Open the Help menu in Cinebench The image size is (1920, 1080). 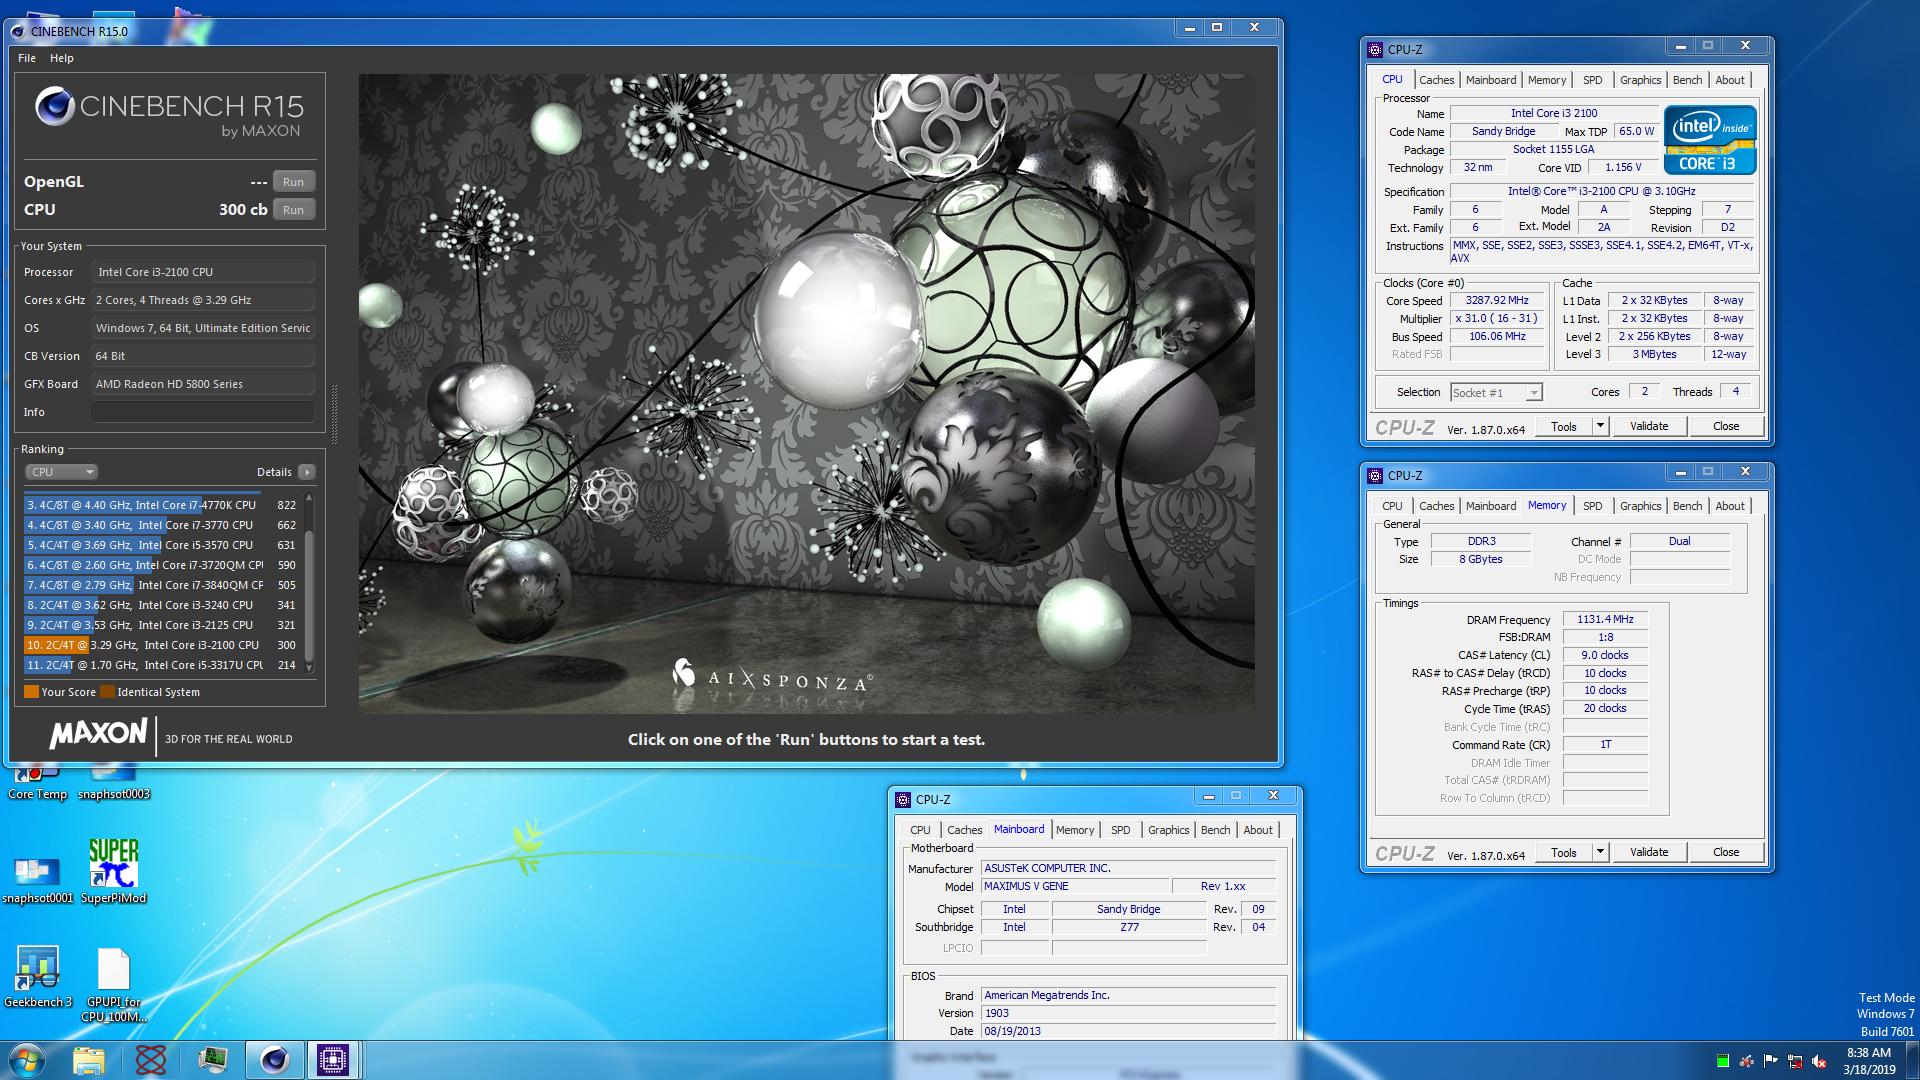pos(62,58)
